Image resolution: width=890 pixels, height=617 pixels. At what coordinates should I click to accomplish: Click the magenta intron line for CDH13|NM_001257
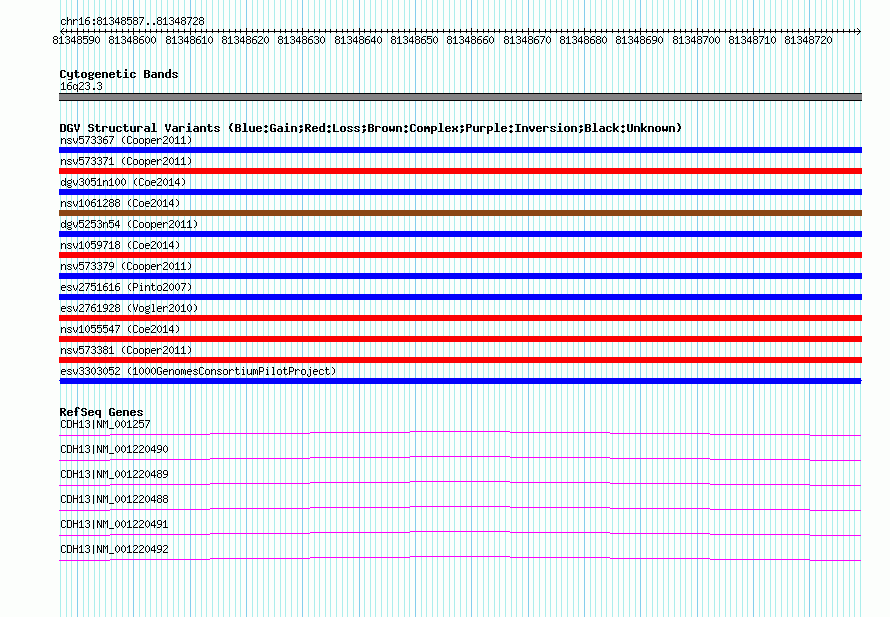coord(460,434)
